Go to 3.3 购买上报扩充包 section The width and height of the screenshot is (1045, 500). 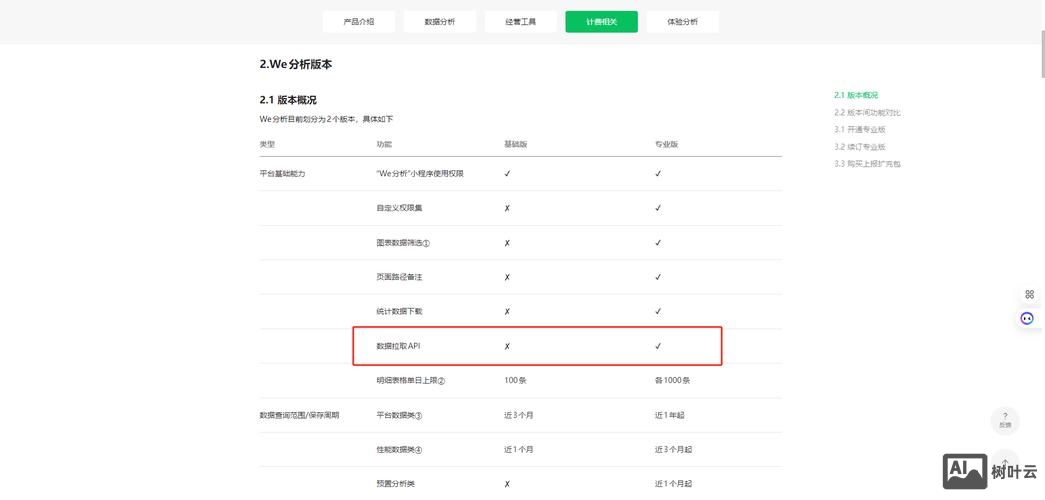click(x=868, y=163)
